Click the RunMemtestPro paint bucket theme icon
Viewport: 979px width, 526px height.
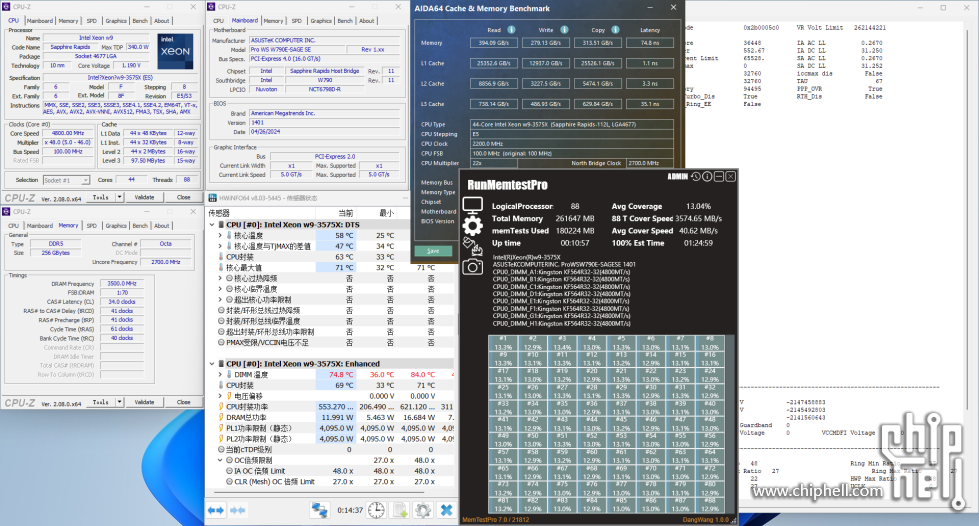473,246
